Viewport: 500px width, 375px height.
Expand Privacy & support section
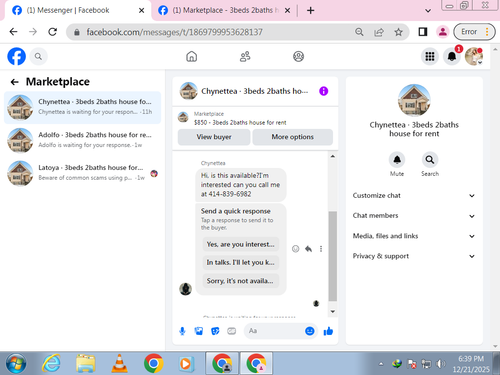(414, 256)
